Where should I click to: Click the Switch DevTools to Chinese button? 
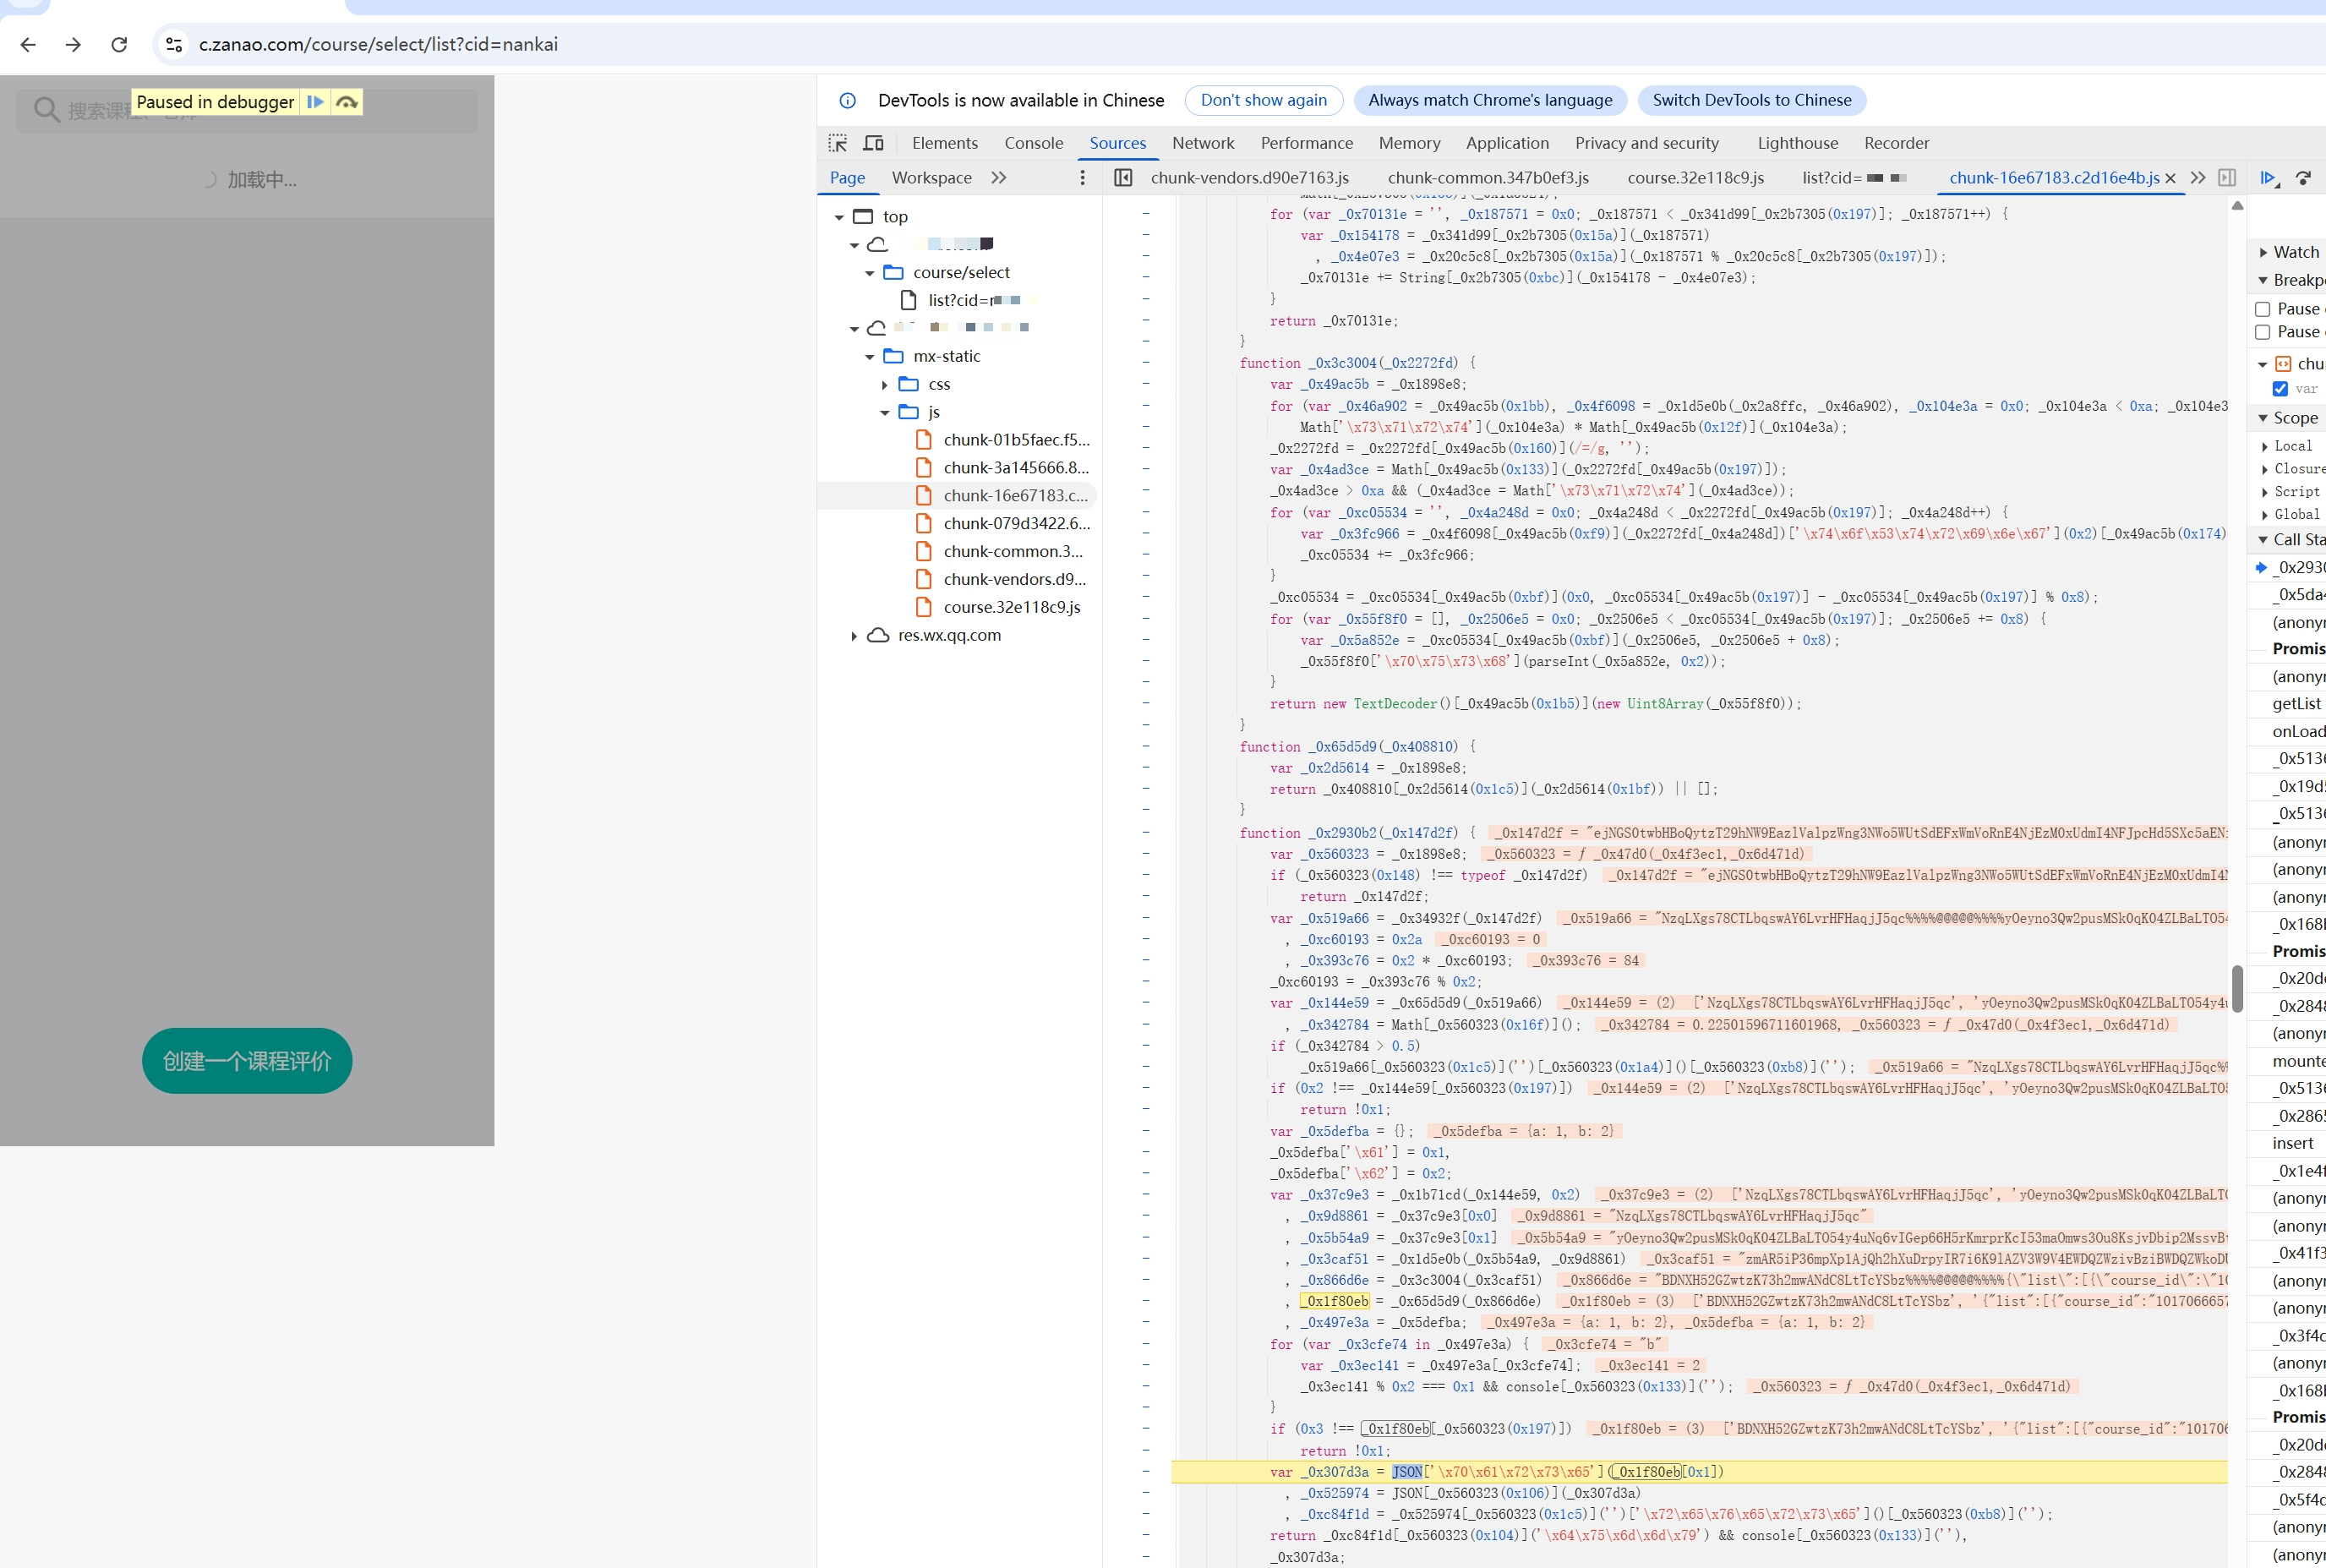[1751, 100]
